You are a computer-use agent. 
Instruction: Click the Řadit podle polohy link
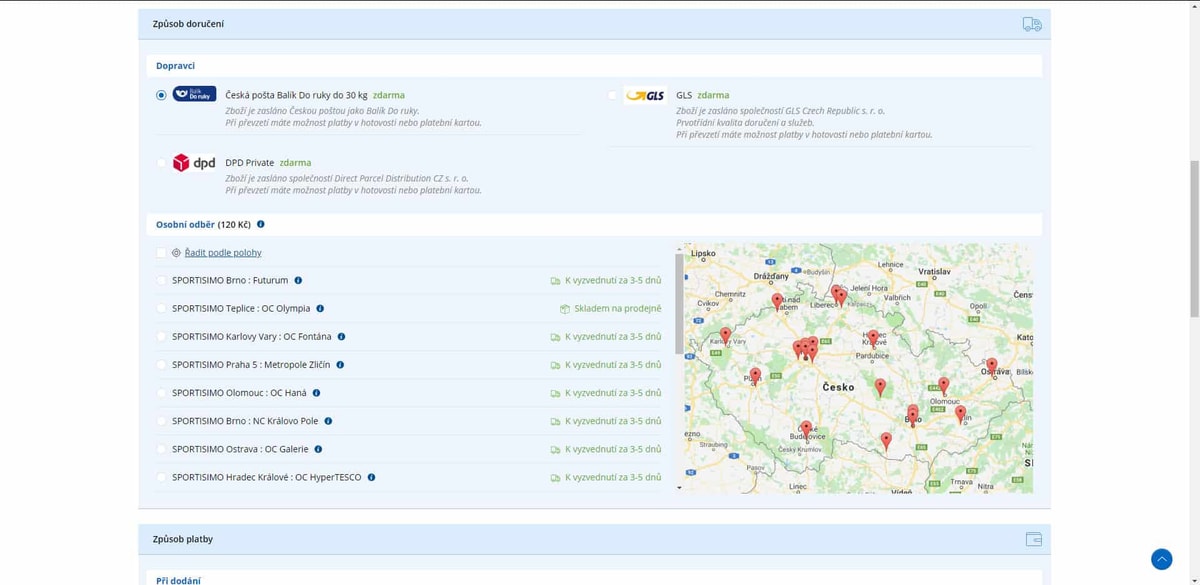pos(223,253)
